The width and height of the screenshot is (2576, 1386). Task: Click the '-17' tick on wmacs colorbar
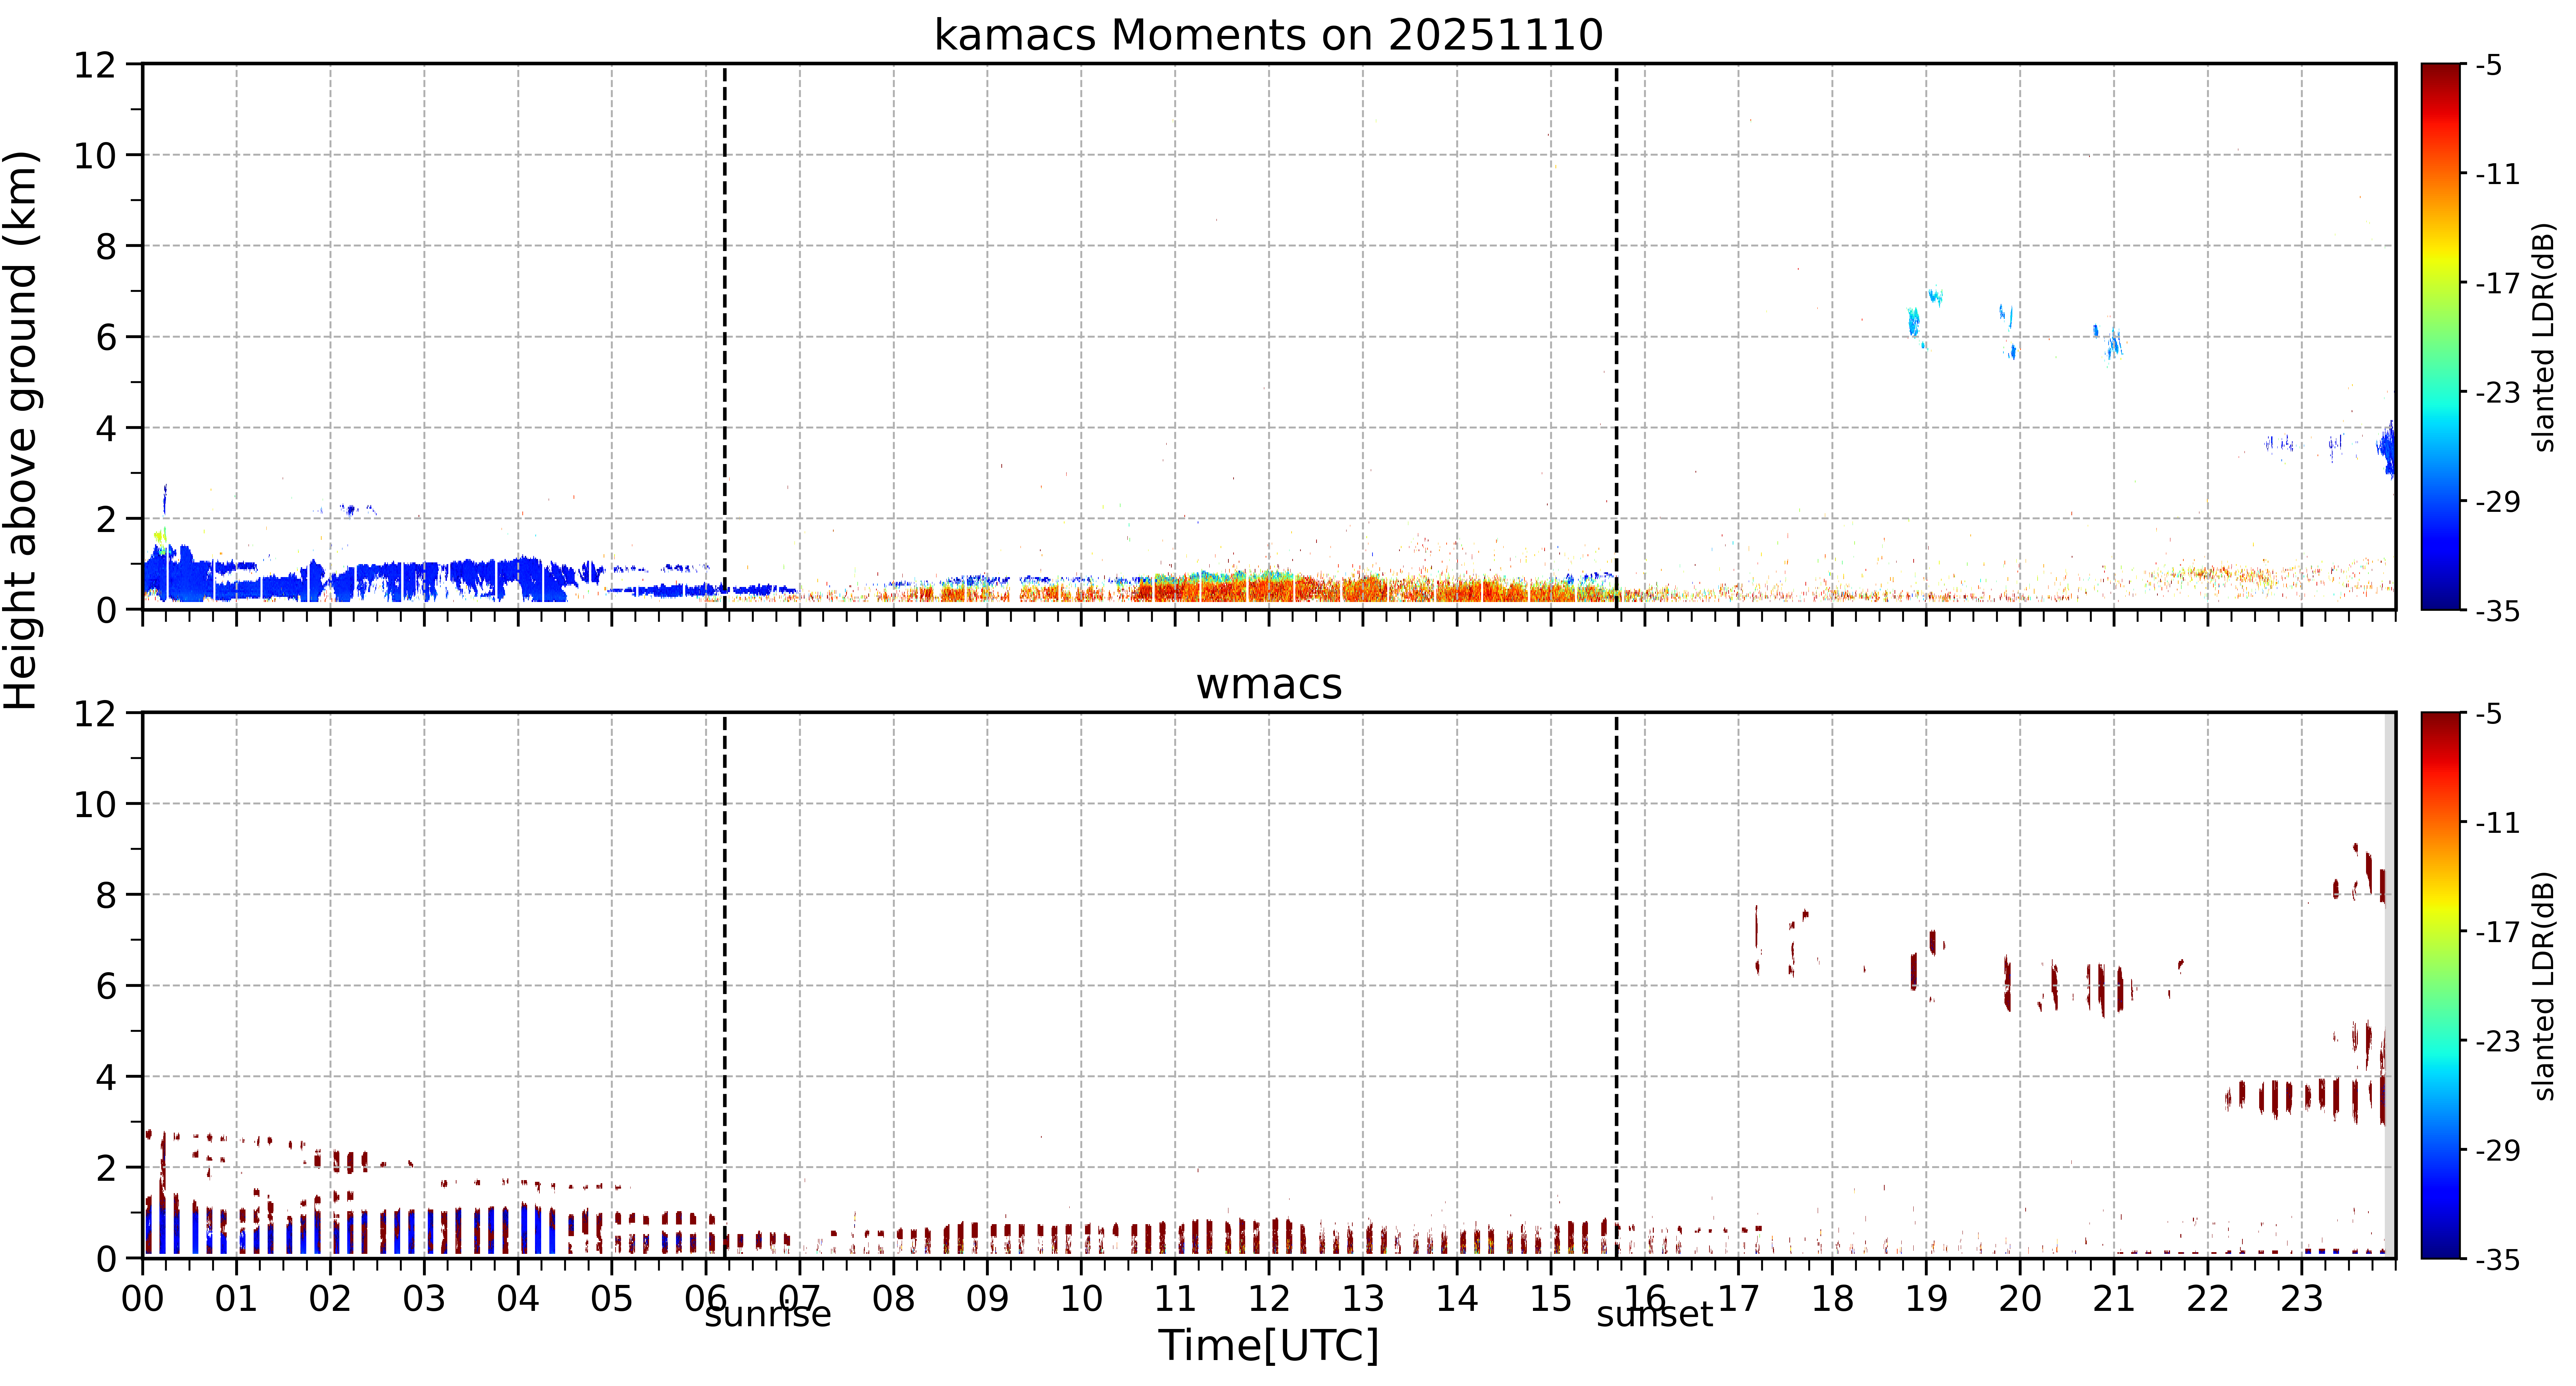pyautogui.click(x=2498, y=932)
